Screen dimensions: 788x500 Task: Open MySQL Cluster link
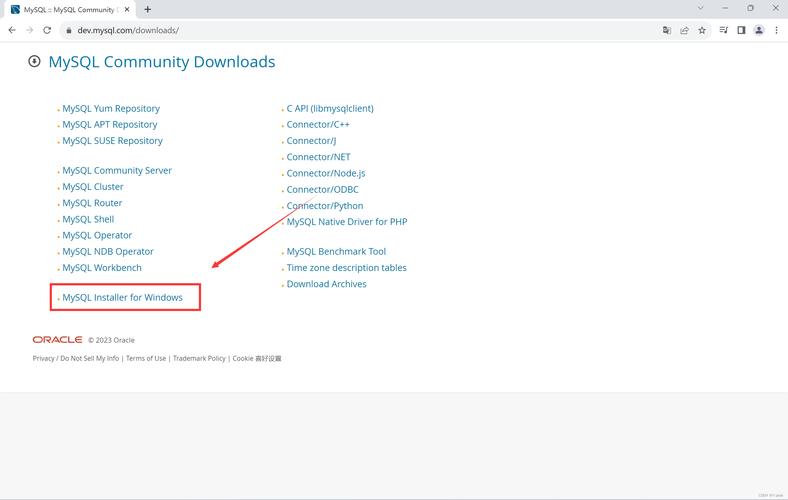point(93,186)
